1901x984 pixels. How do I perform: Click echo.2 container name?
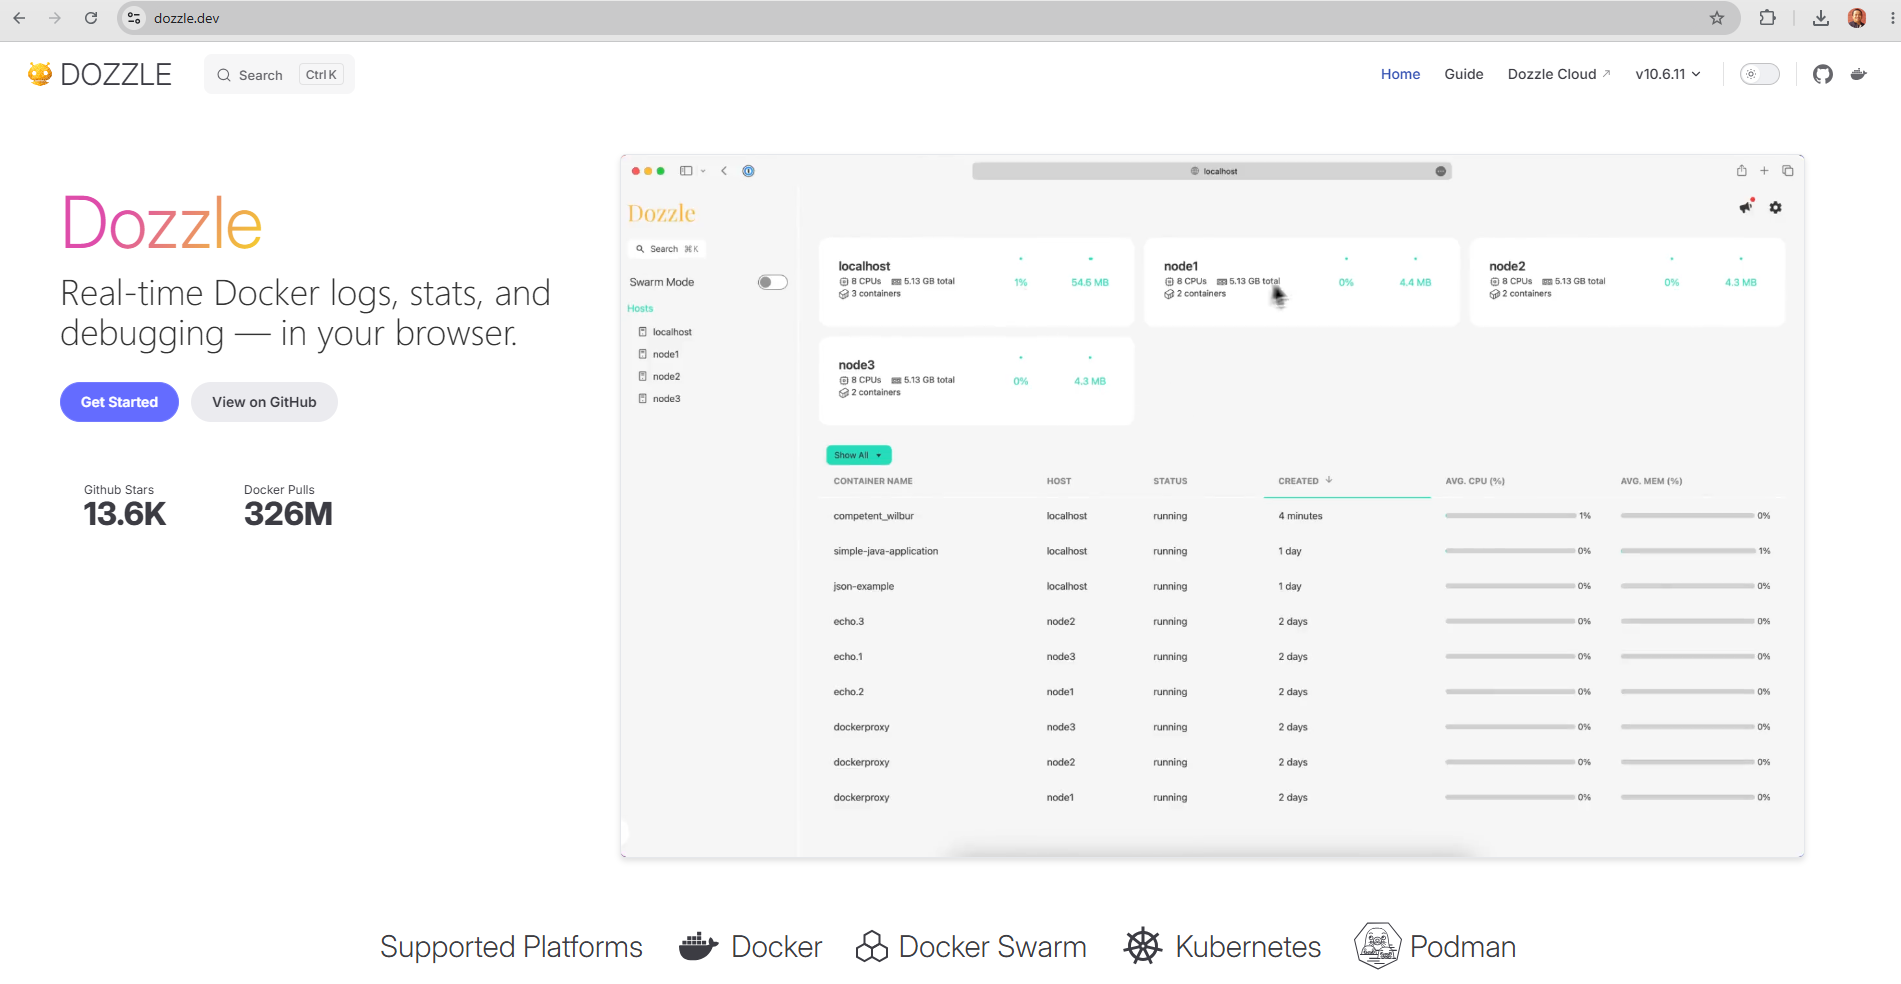[x=849, y=692]
